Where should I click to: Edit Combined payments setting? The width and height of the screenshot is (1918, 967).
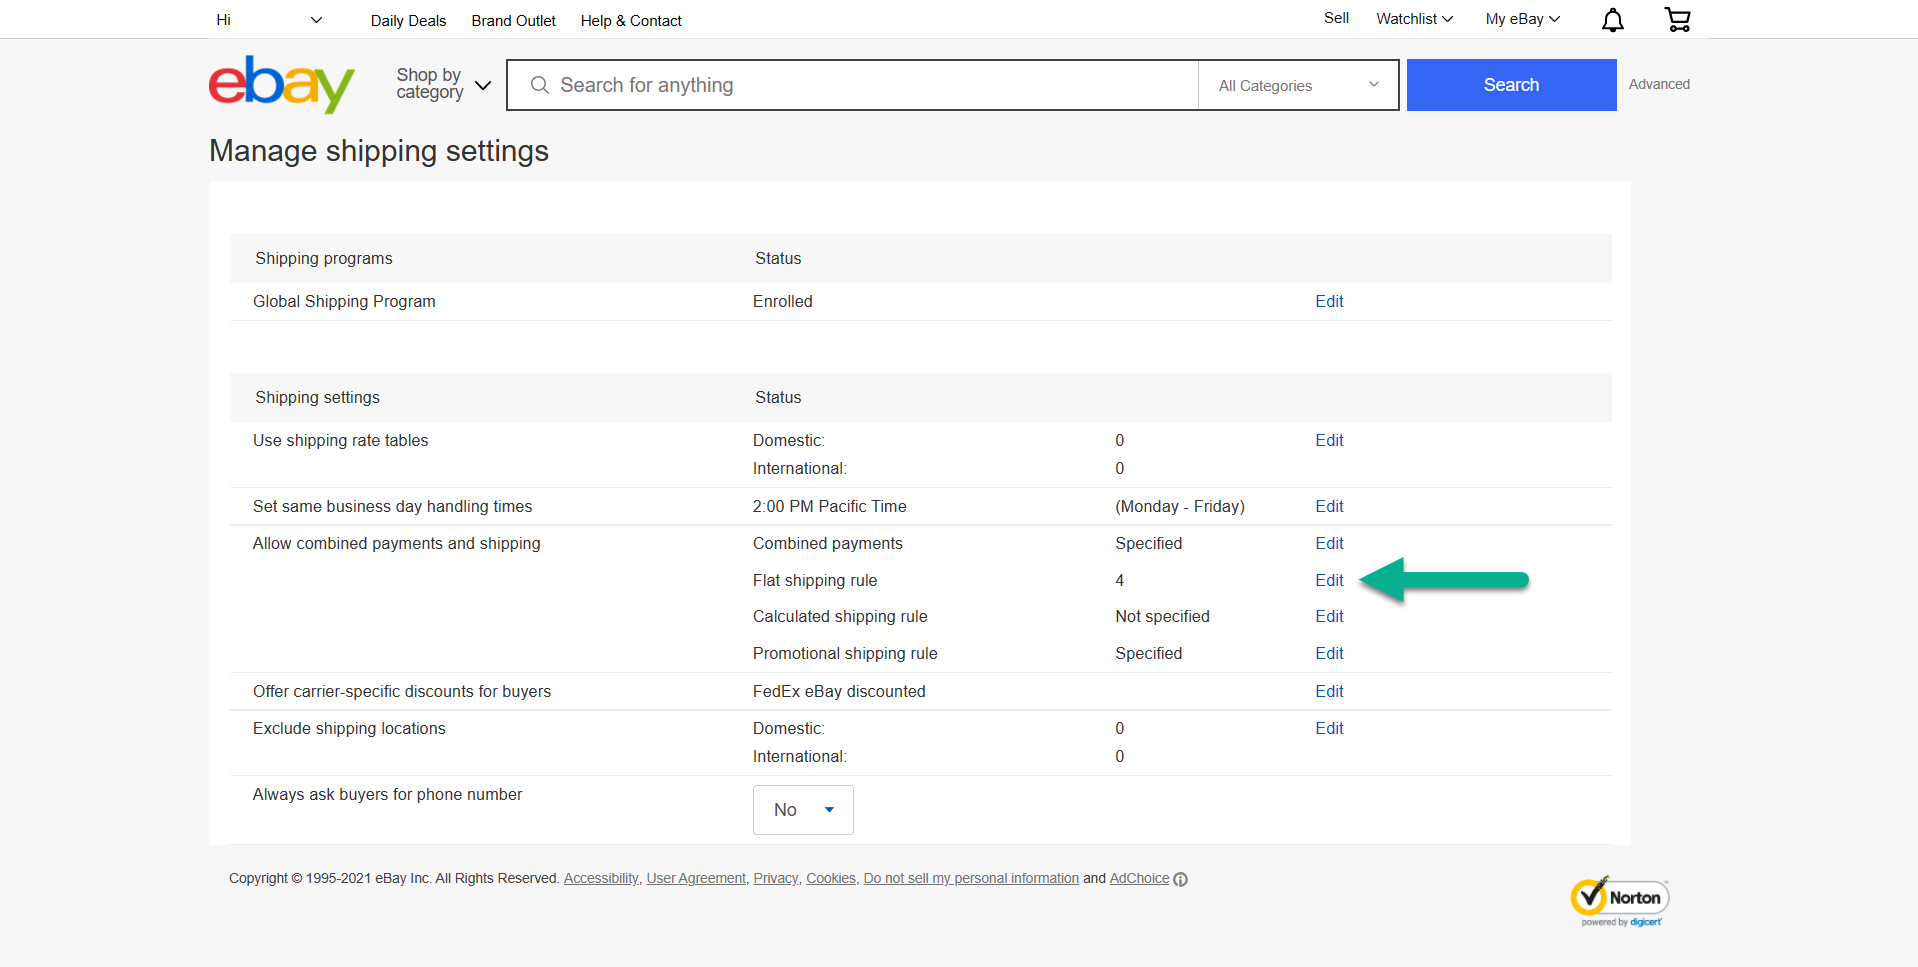1329,543
